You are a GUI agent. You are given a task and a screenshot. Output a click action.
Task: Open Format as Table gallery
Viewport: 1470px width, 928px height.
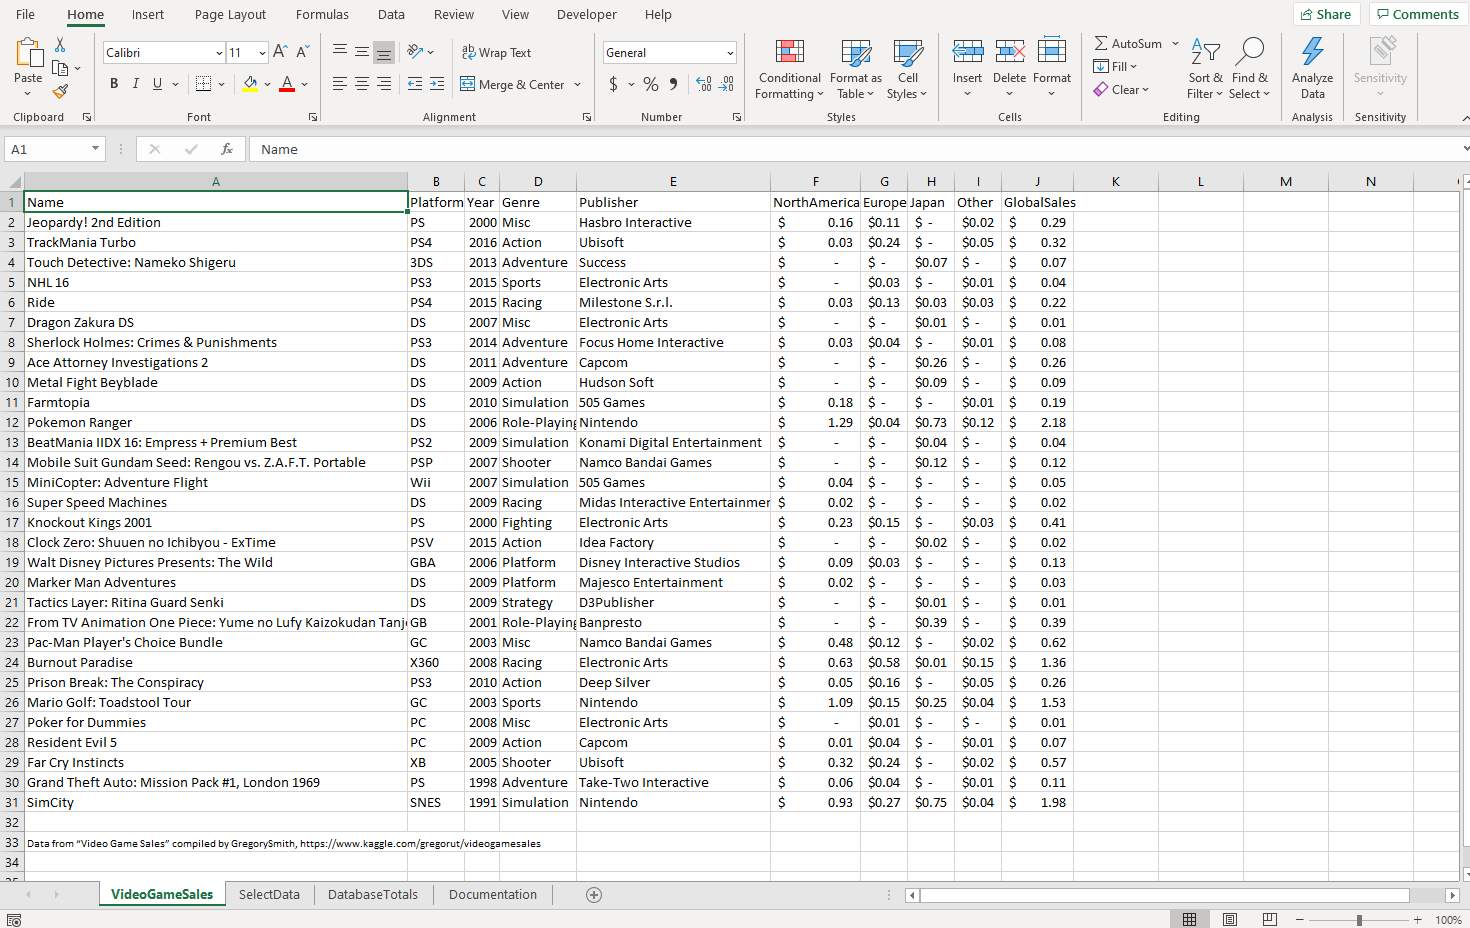(856, 69)
